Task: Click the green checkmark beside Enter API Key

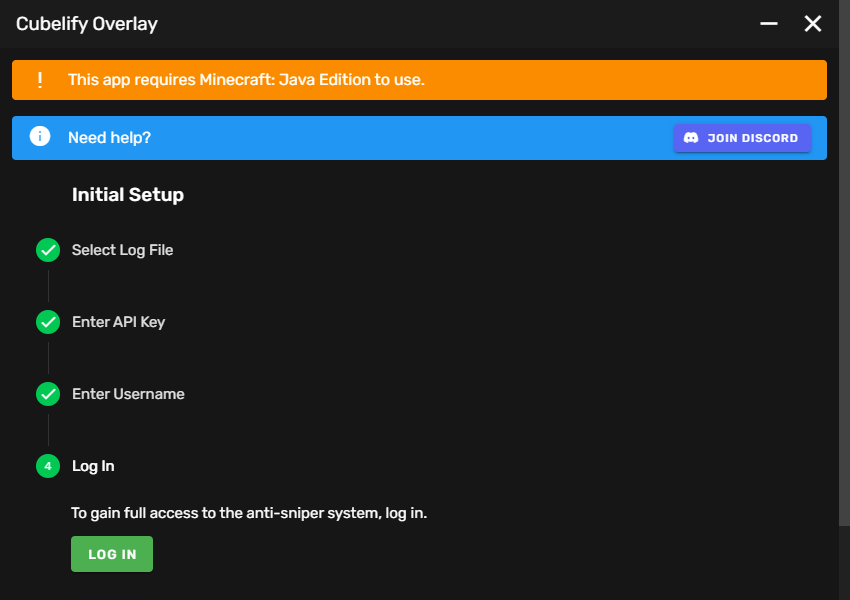Action: (x=48, y=322)
